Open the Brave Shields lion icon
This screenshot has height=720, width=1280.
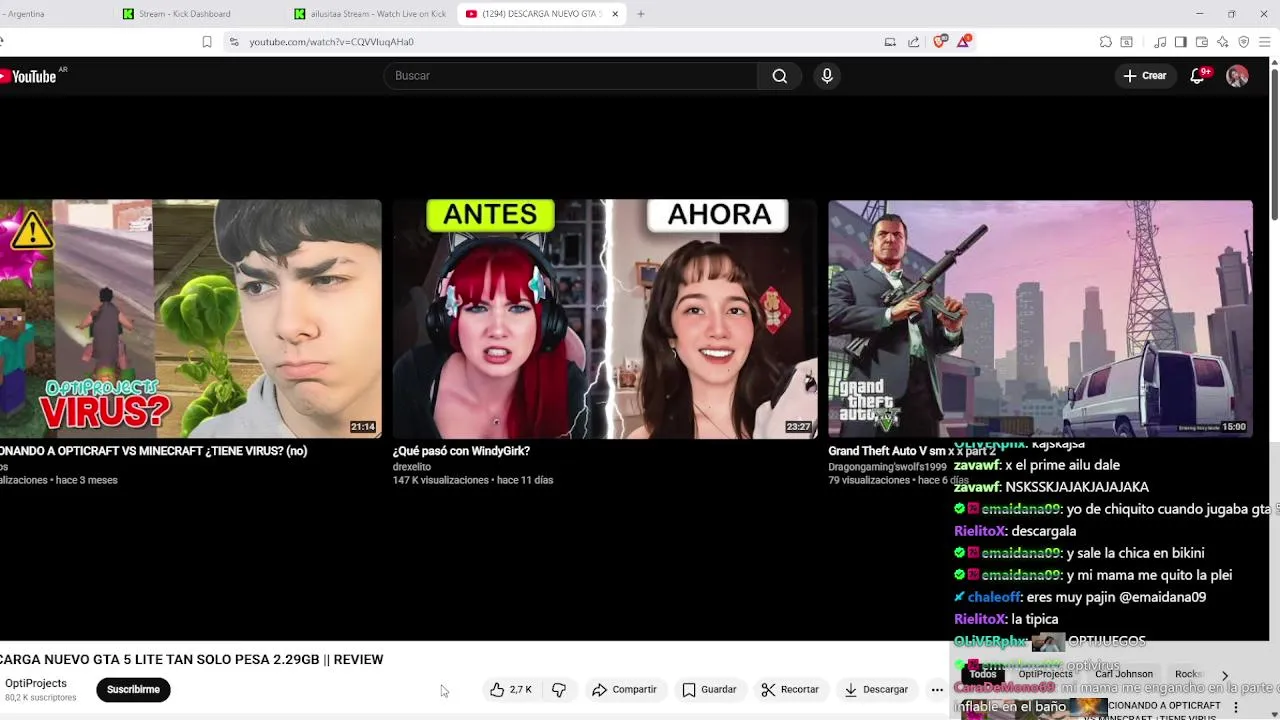point(940,41)
